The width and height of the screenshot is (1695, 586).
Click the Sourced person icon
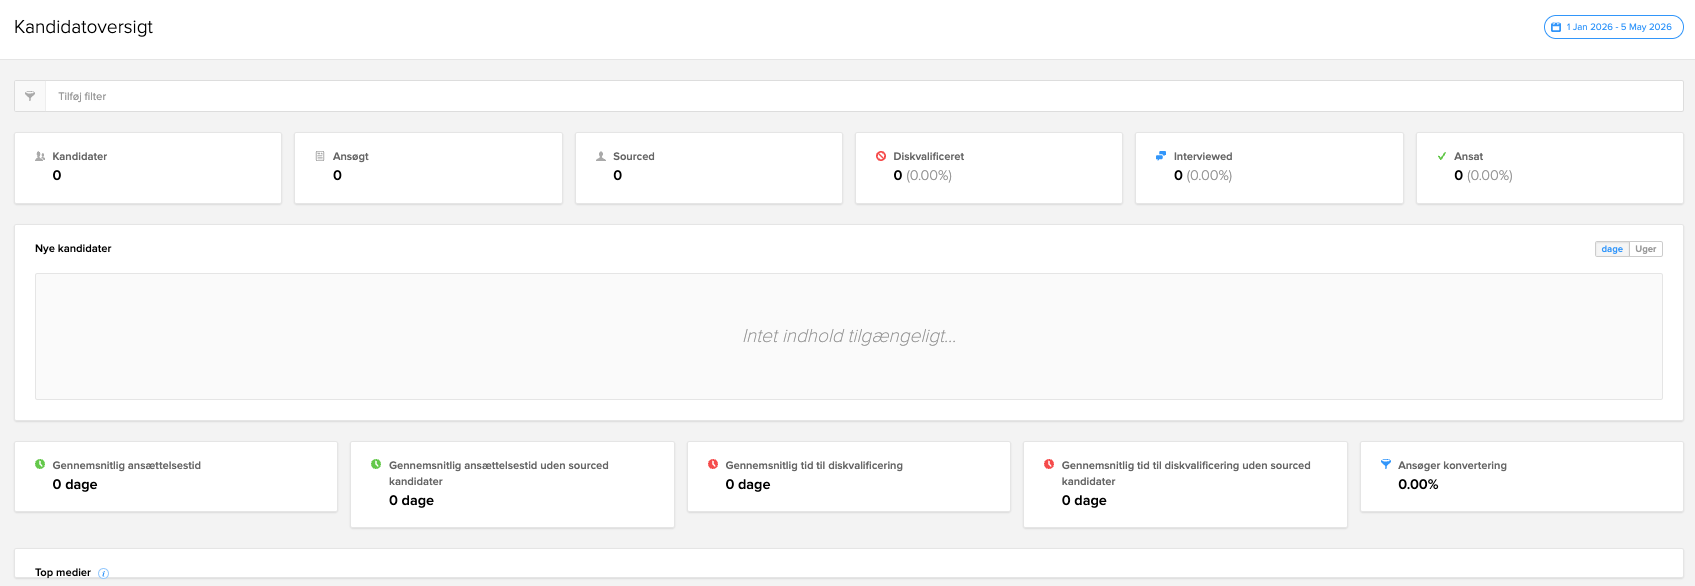pos(601,156)
